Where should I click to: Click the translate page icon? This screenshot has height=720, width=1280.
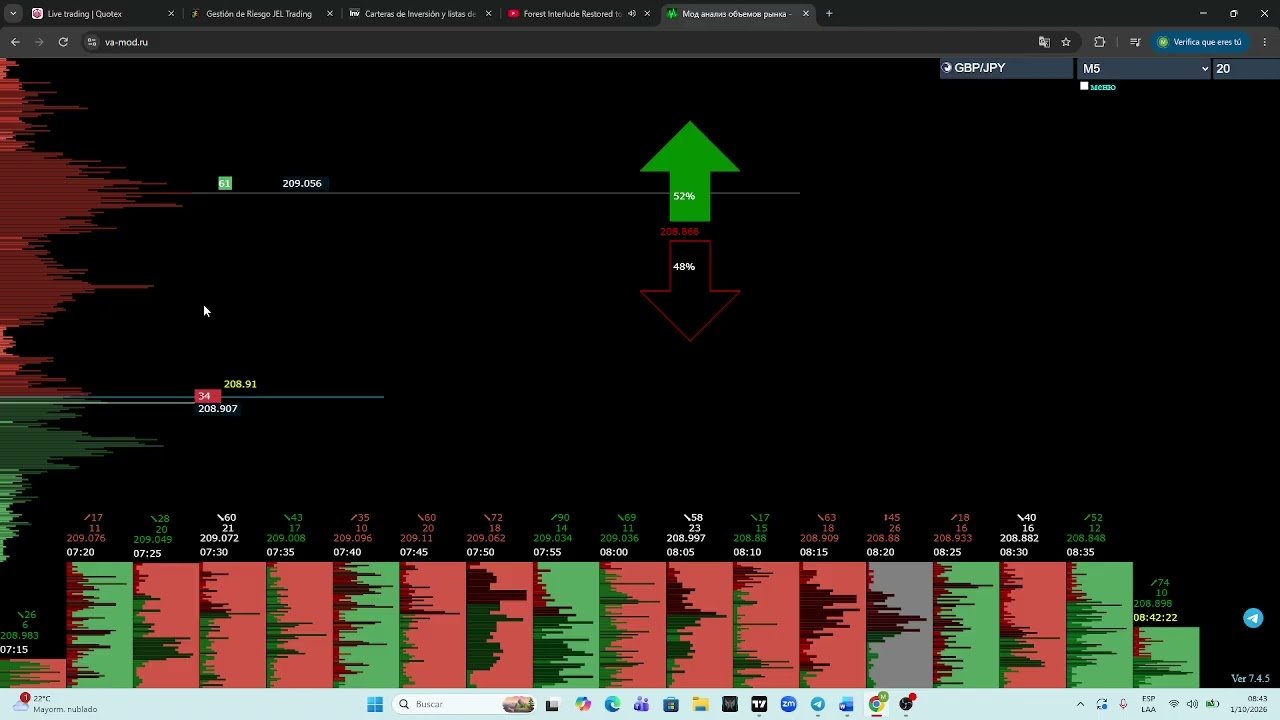pos(1044,42)
